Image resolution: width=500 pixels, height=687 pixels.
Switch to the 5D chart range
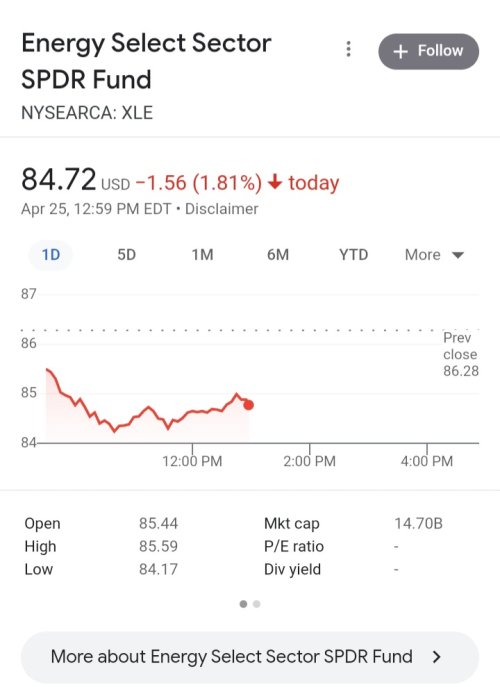pos(127,255)
